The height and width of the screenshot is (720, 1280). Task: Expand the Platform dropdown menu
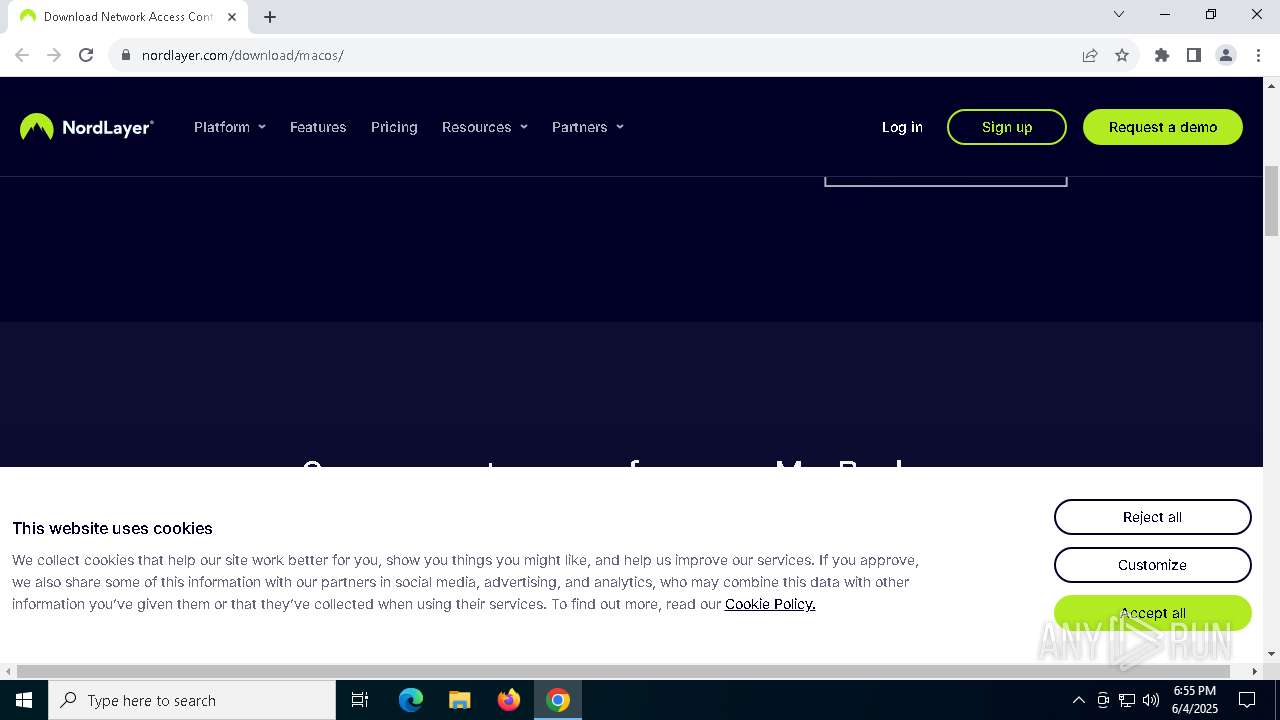(230, 127)
